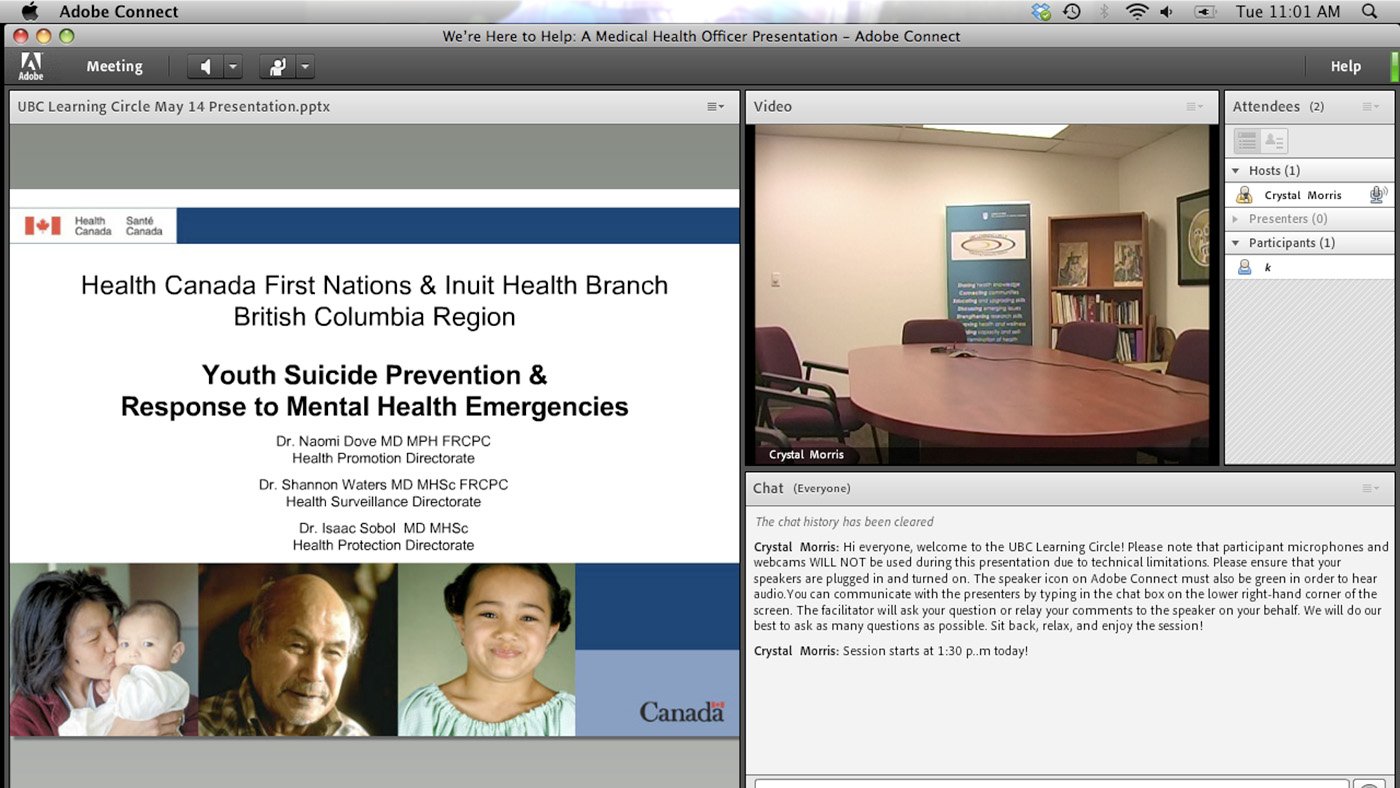Open the raise hand status dropdown arrow
The image size is (1400, 788).
point(305,67)
